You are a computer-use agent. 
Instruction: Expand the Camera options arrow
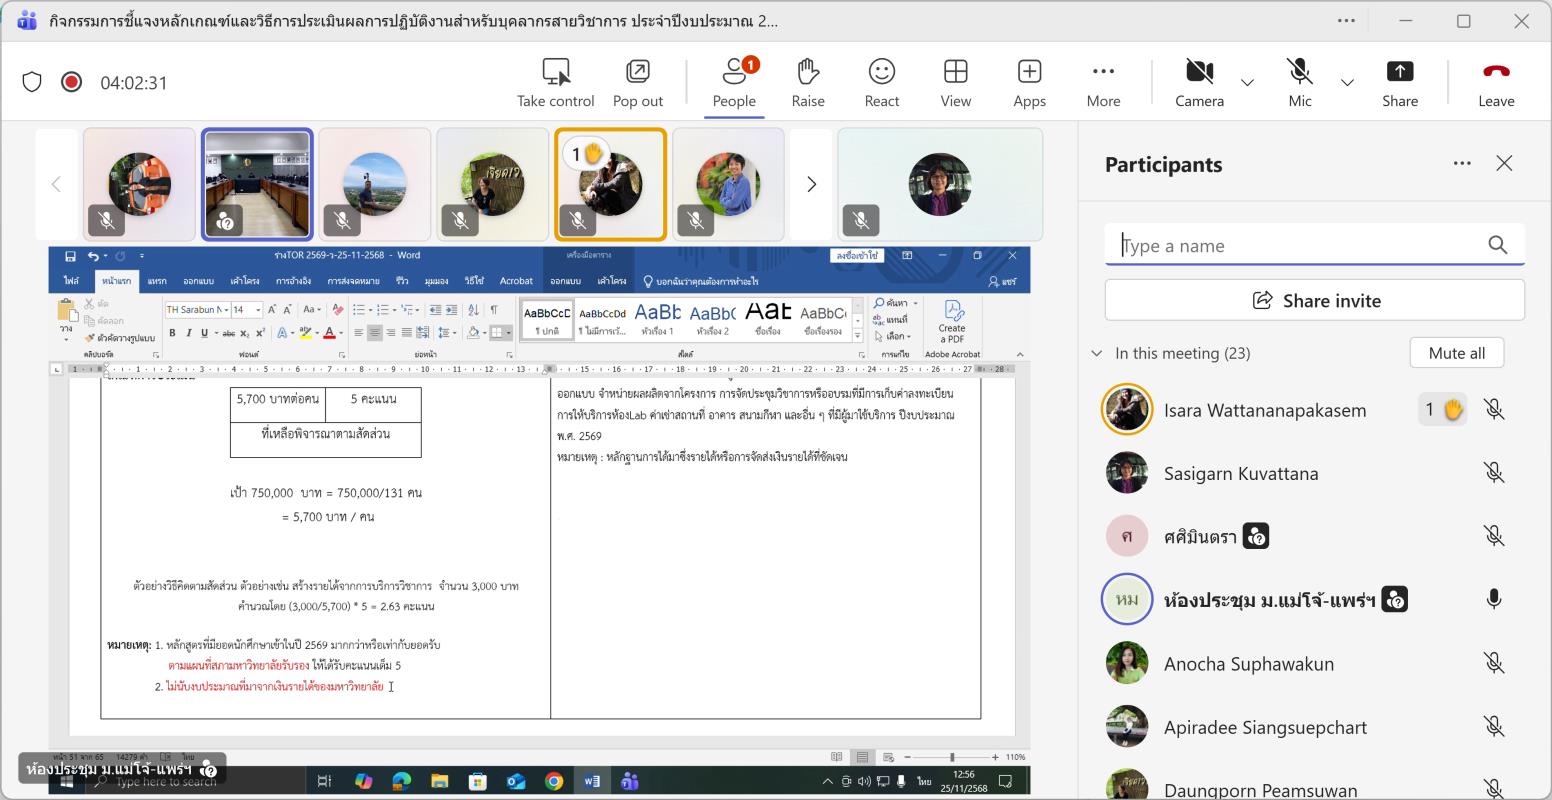[1247, 83]
